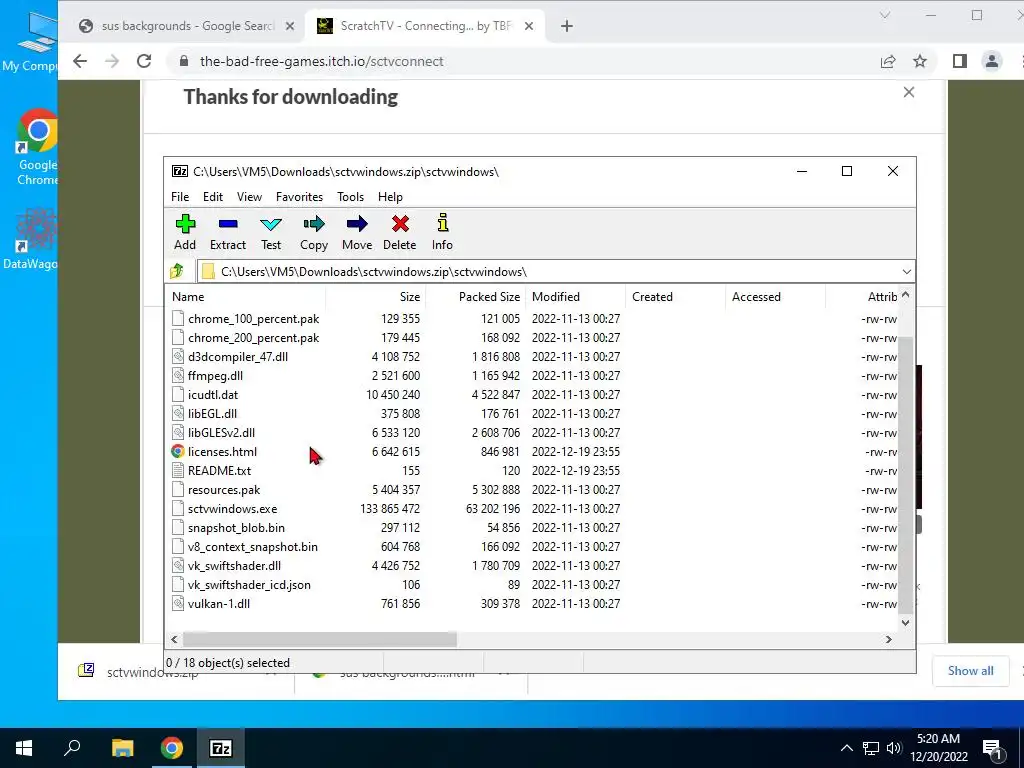Select the README.txt file icon
The image size is (1024, 768).
click(178, 470)
